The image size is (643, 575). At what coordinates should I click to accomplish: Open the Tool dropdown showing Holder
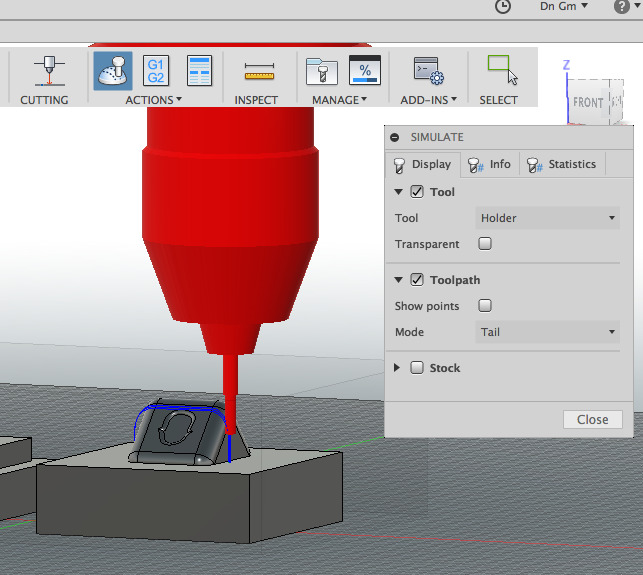547,217
